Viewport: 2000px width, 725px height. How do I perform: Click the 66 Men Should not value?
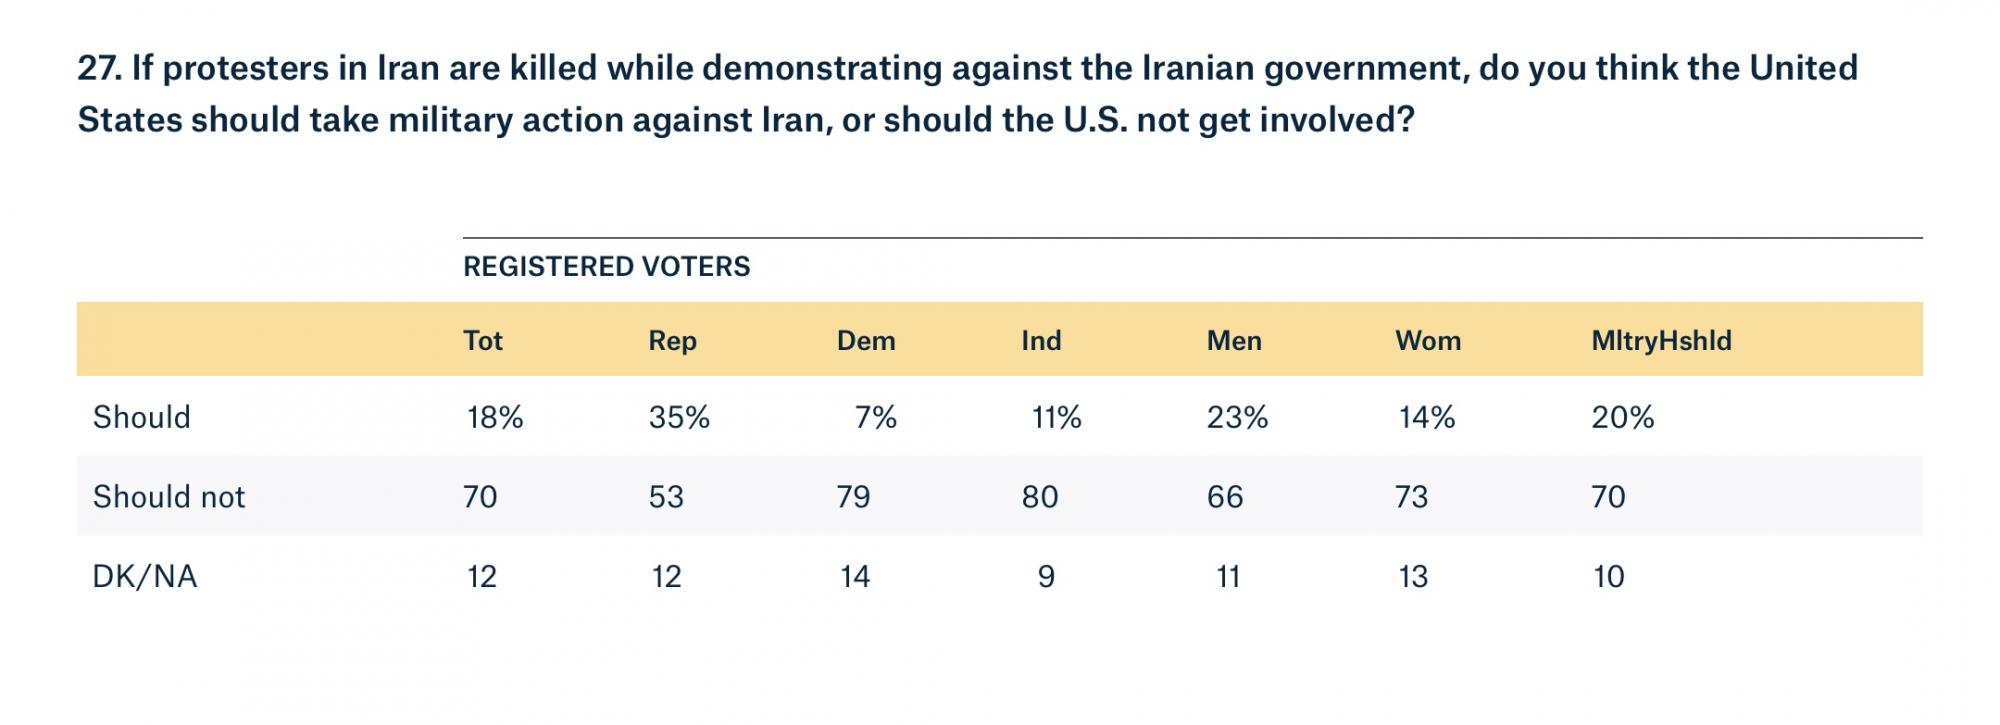(1225, 497)
